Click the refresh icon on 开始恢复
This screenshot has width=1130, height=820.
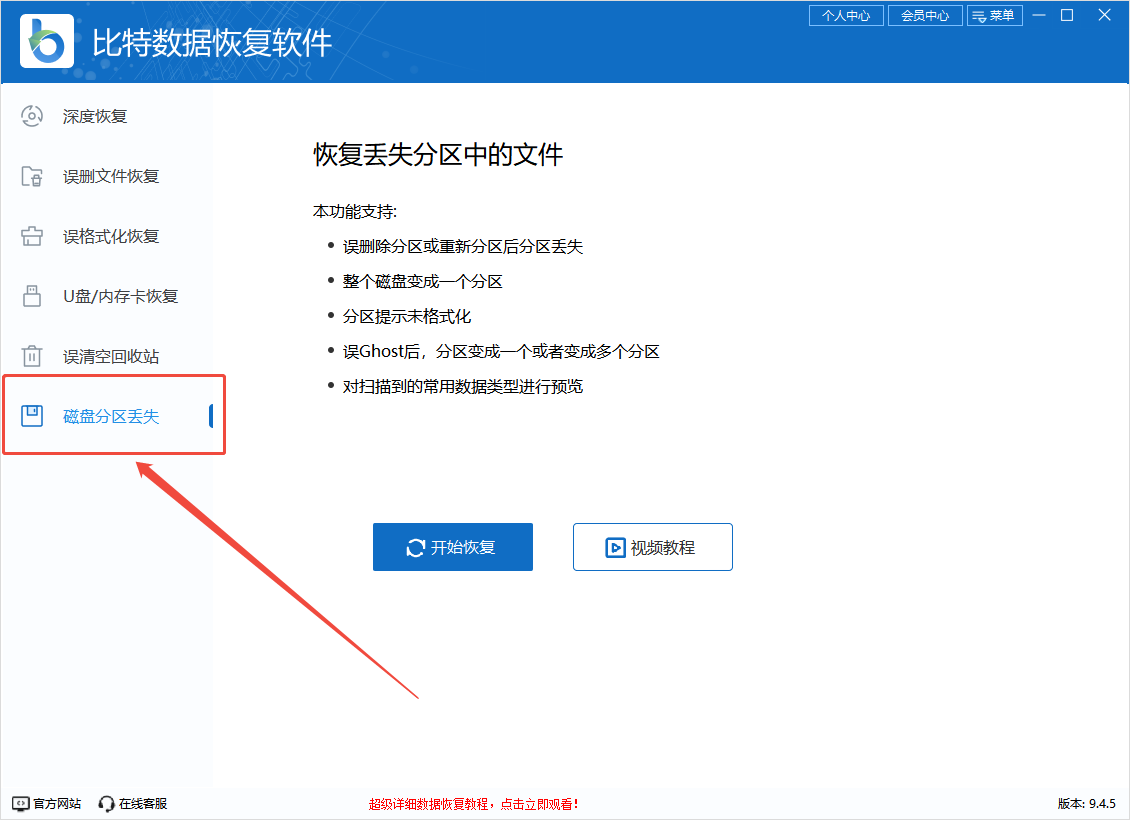coord(416,548)
